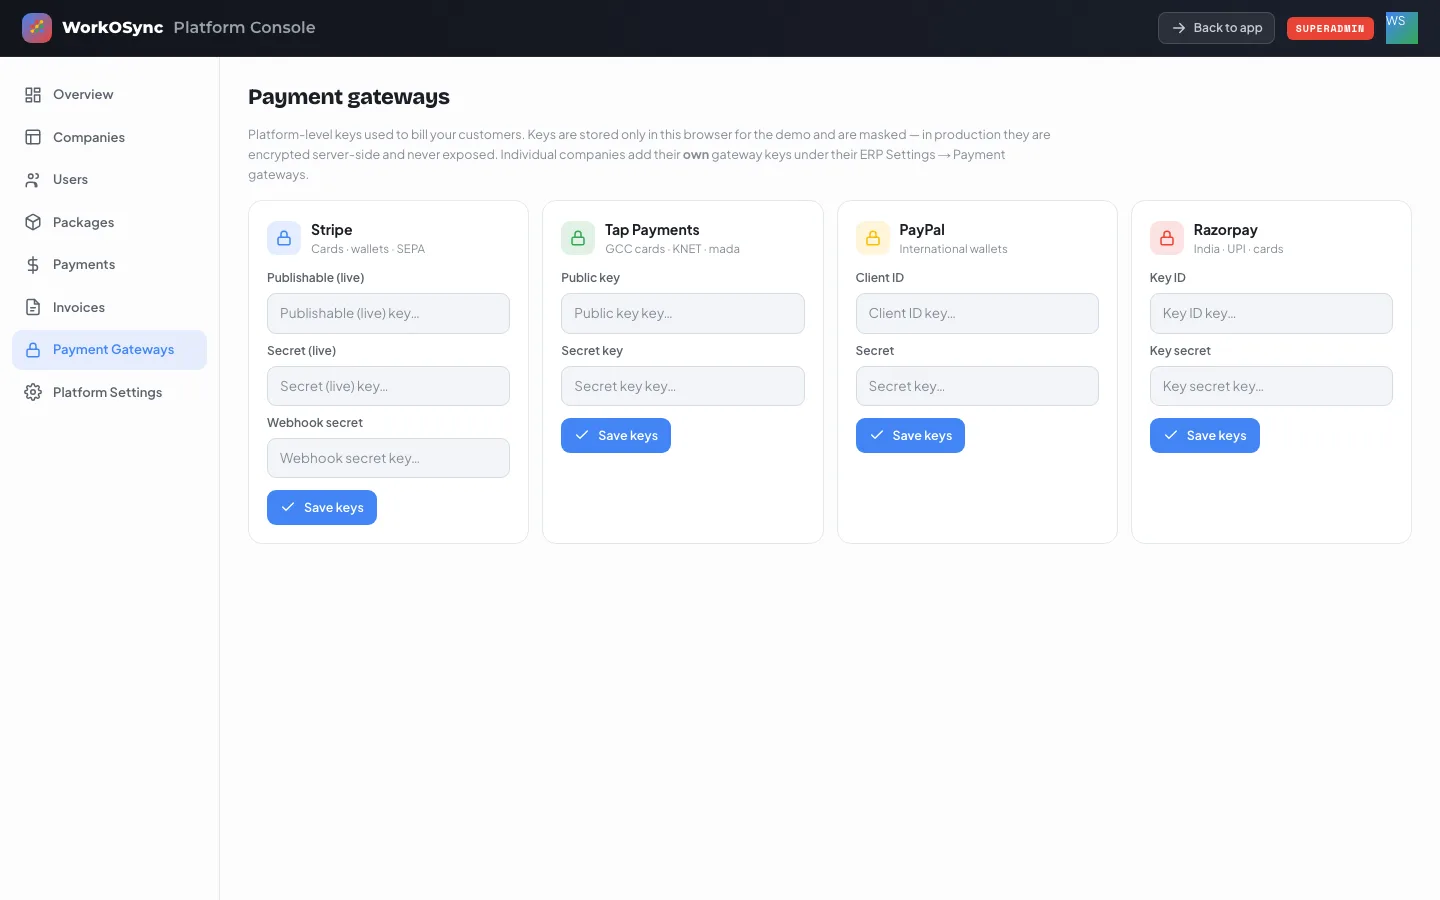Click the Companies building icon
Viewport: 1440px width, 900px height.
(x=33, y=137)
